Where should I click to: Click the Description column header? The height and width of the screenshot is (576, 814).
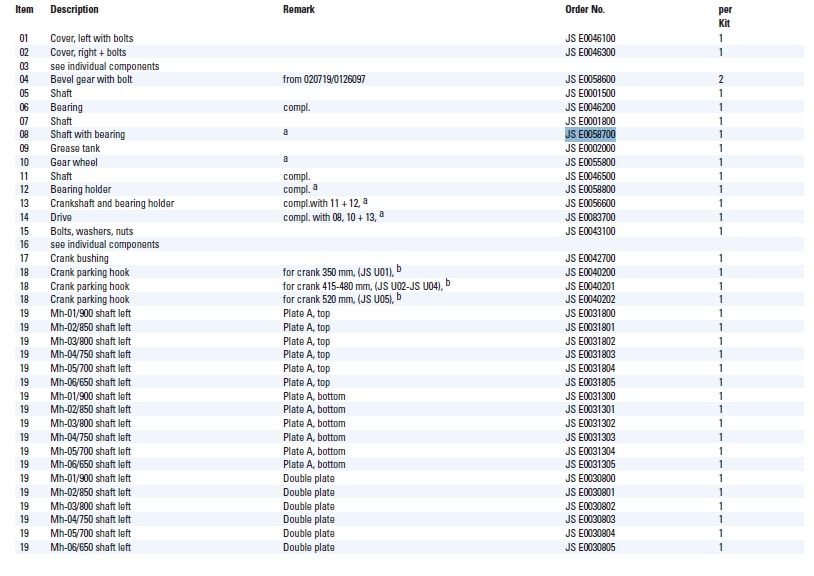pyautogui.click(x=75, y=9)
